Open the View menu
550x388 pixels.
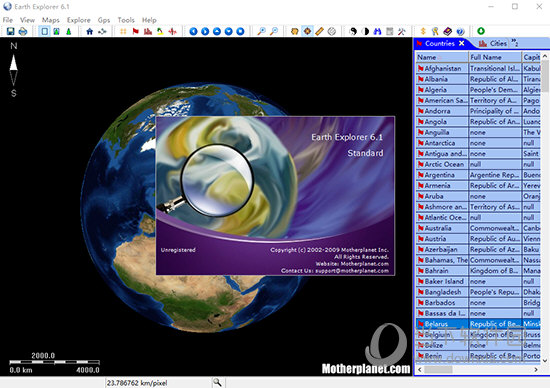27,20
